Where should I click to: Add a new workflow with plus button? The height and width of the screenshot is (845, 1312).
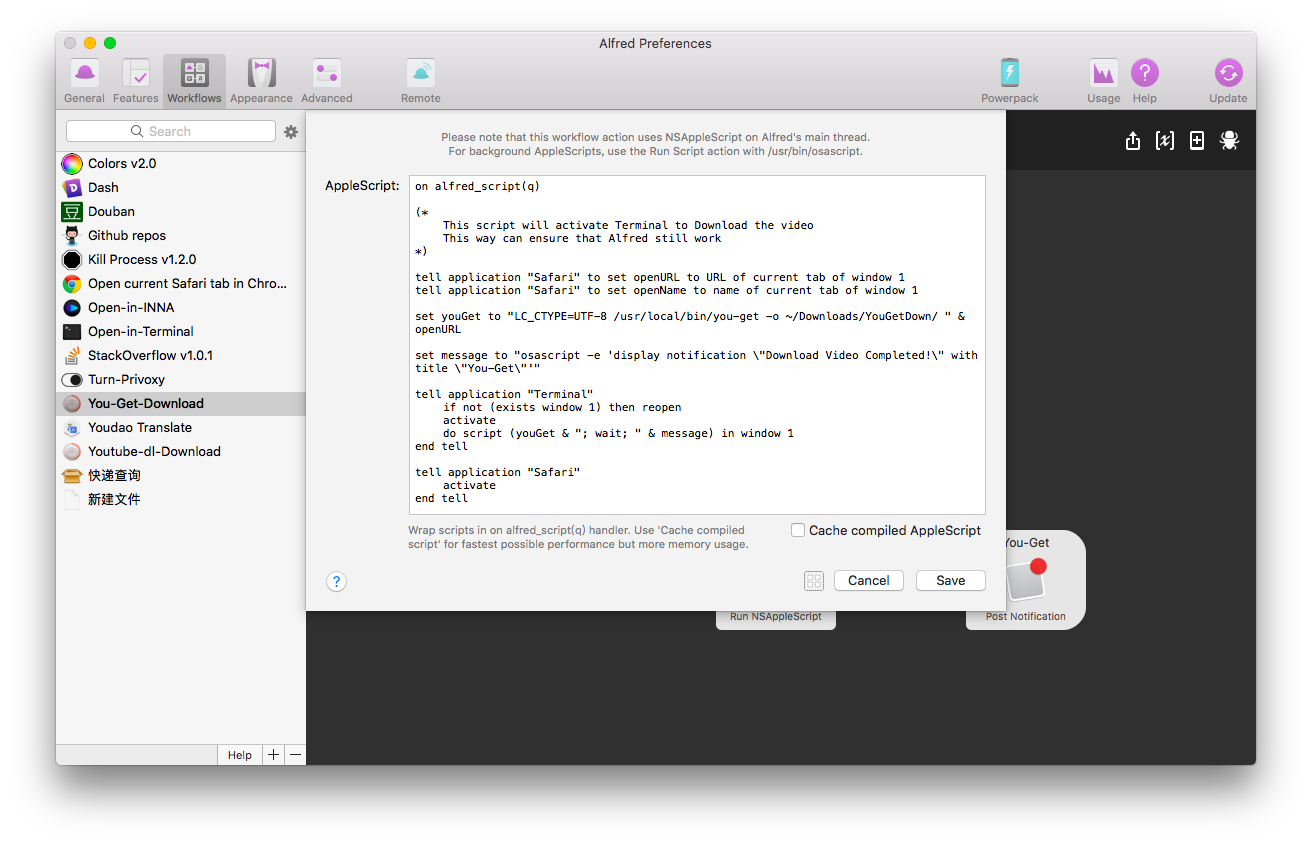tap(273, 755)
